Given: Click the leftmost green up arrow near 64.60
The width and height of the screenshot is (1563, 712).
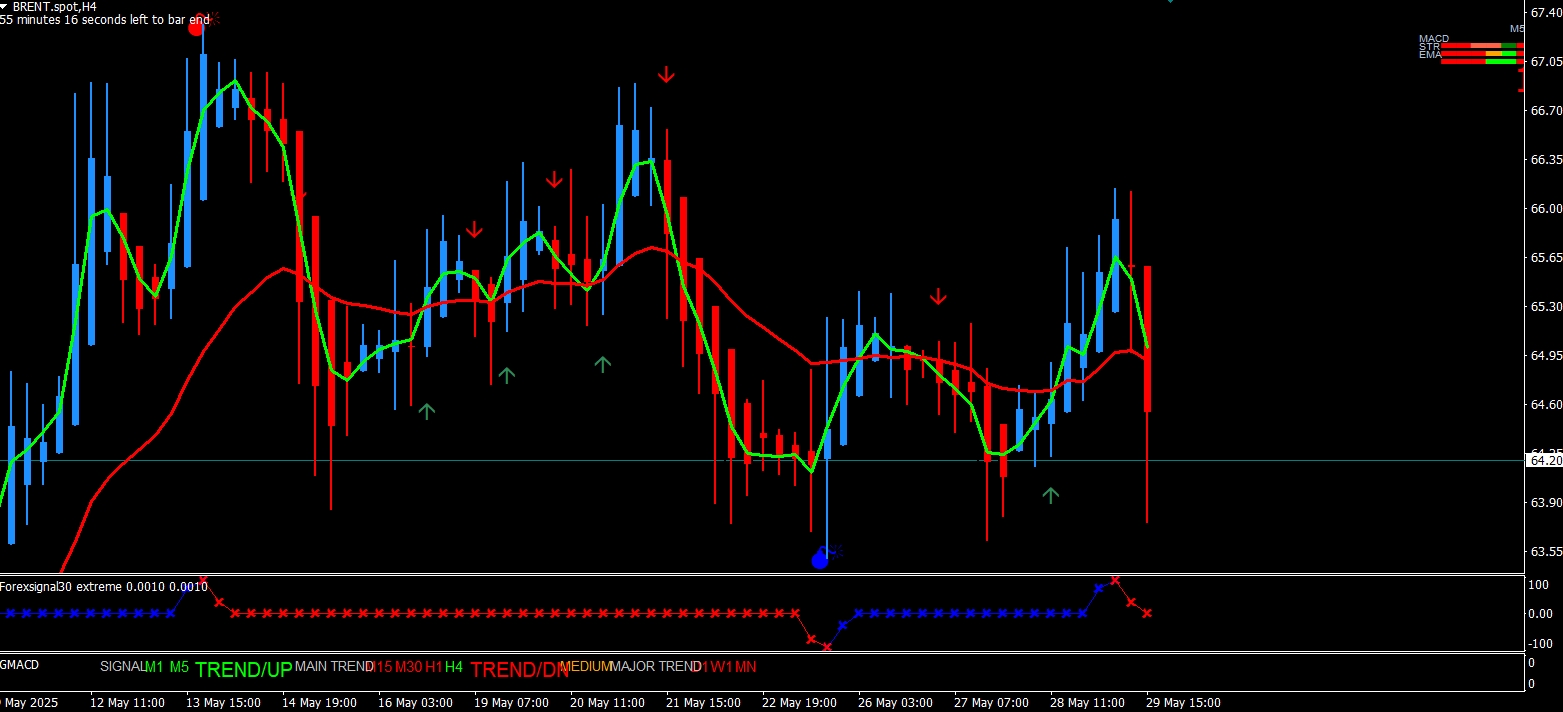Looking at the screenshot, I should (427, 410).
